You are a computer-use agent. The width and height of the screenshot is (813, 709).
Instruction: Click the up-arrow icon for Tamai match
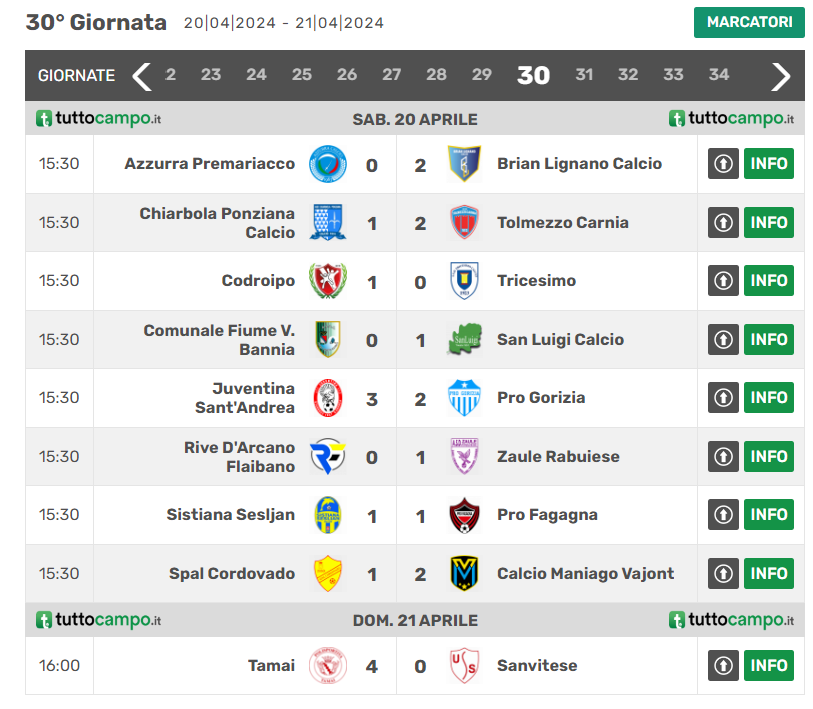coord(723,666)
